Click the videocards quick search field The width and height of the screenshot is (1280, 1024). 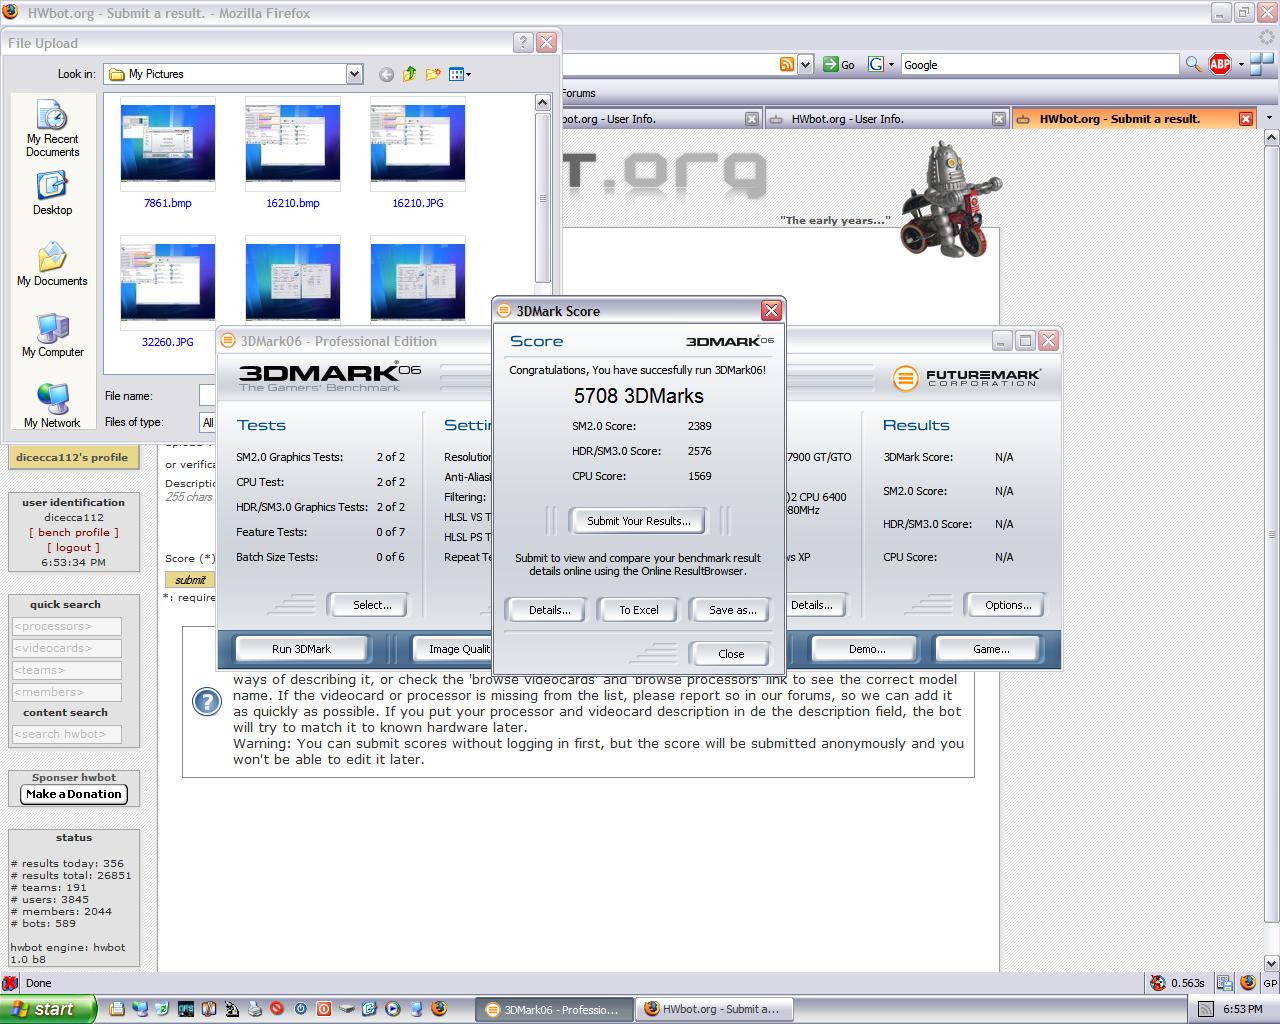[66, 648]
